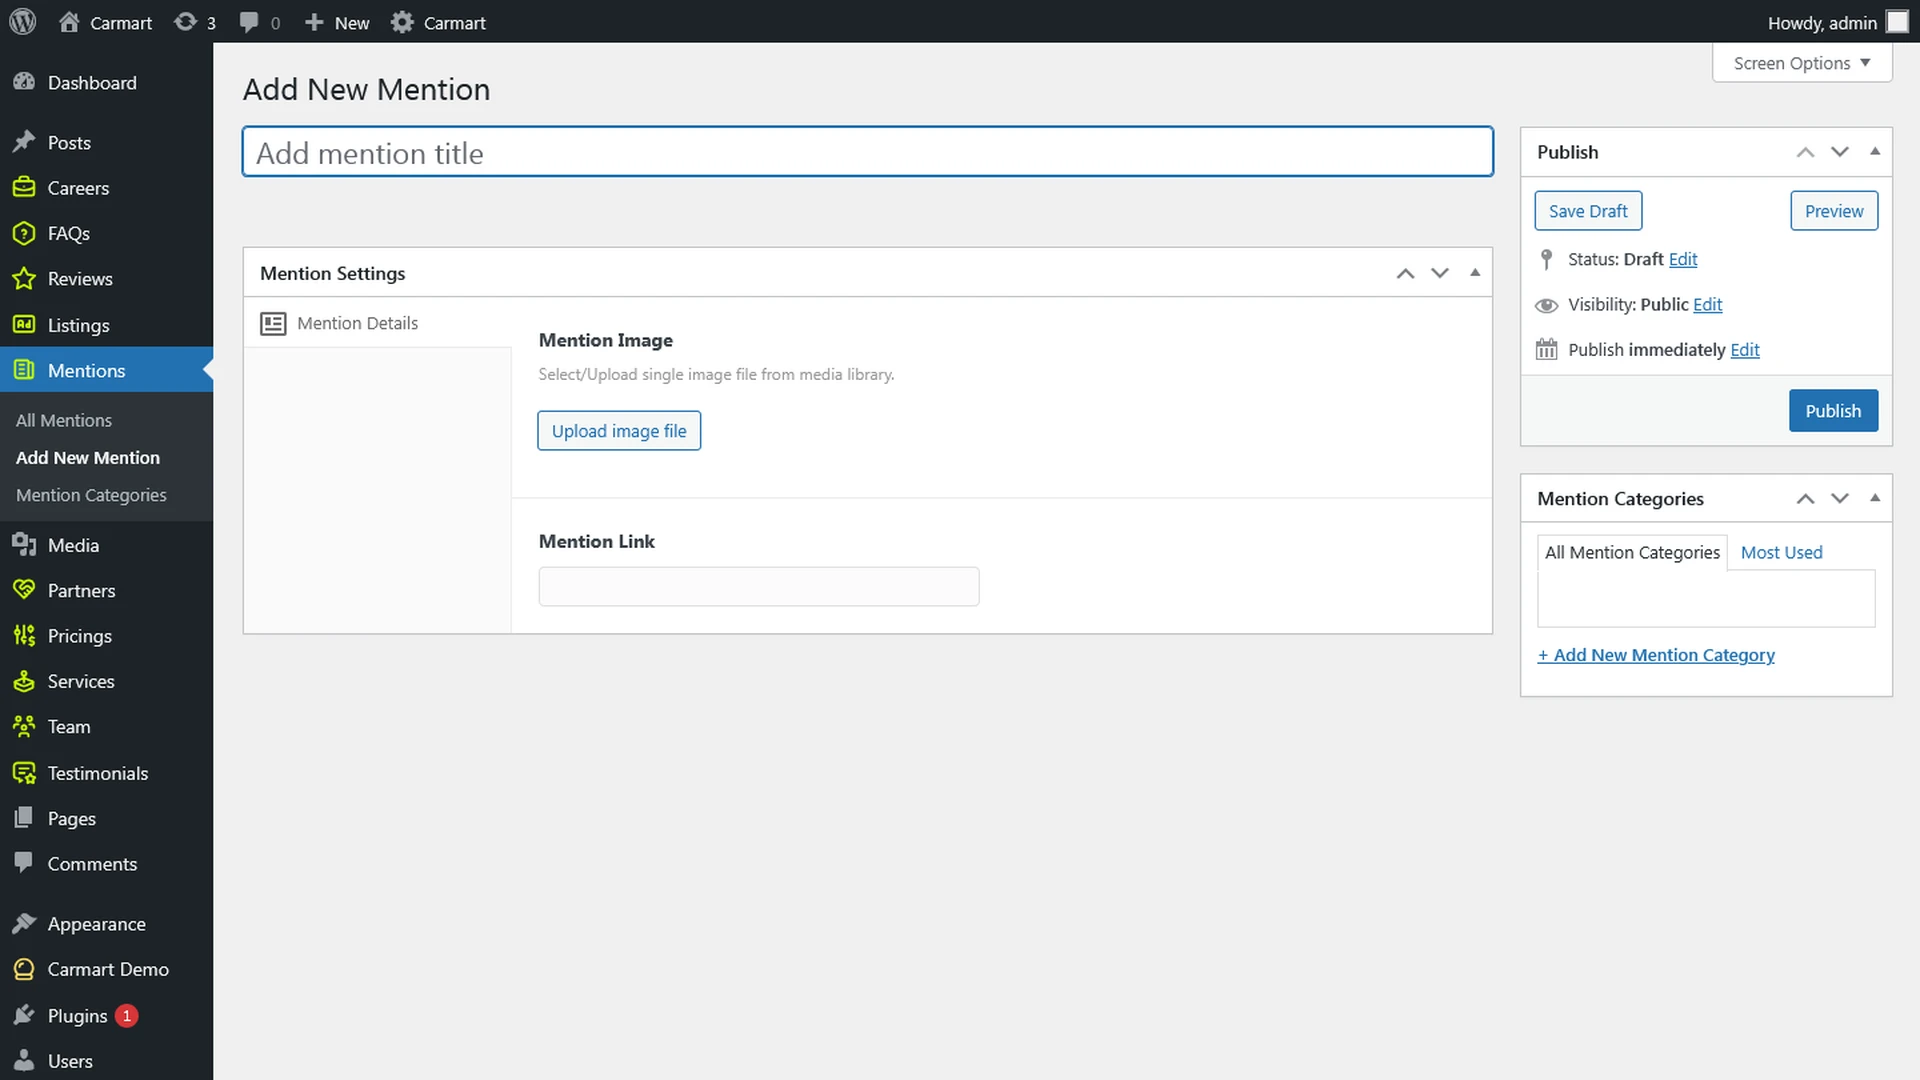Screen dimensions: 1920x1080
Task: Click the FAQs question mark icon
Action: tap(24, 233)
